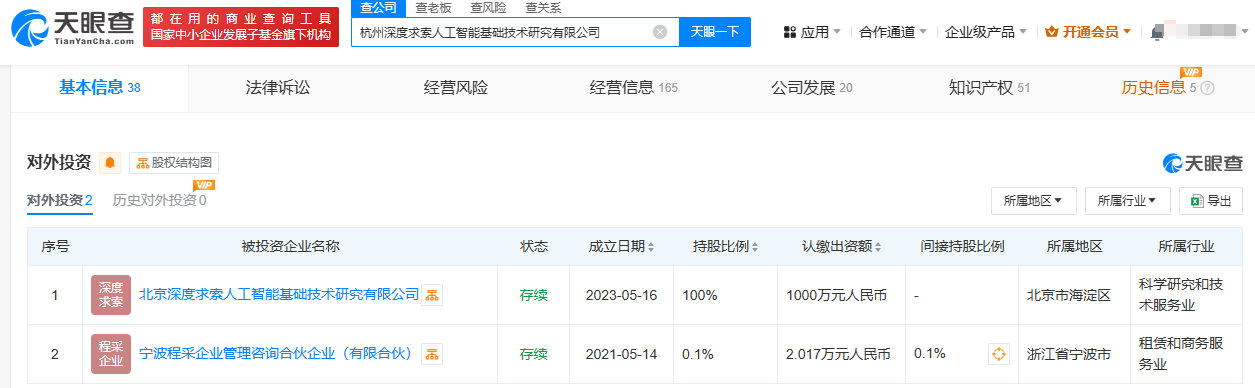The image size is (1255, 388).
Task: Expand the 企业级产品 menu
Action: point(985,32)
